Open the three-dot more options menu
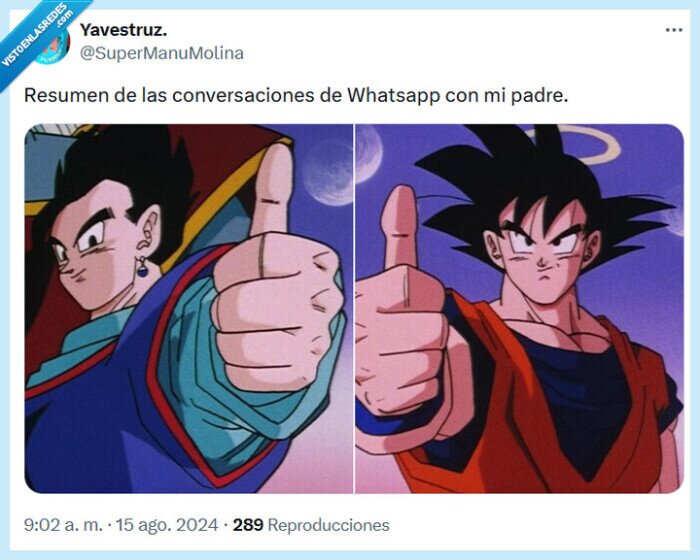700x560 pixels. (674, 30)
